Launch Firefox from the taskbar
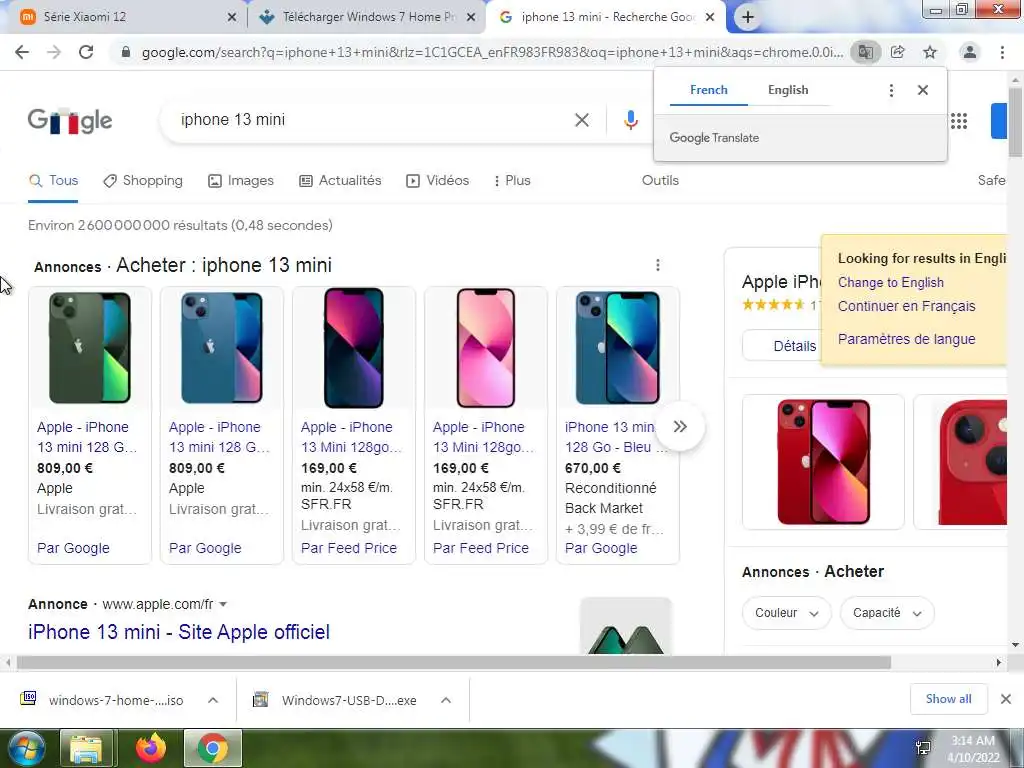The image size is (1024, 768). pos(151,748)
